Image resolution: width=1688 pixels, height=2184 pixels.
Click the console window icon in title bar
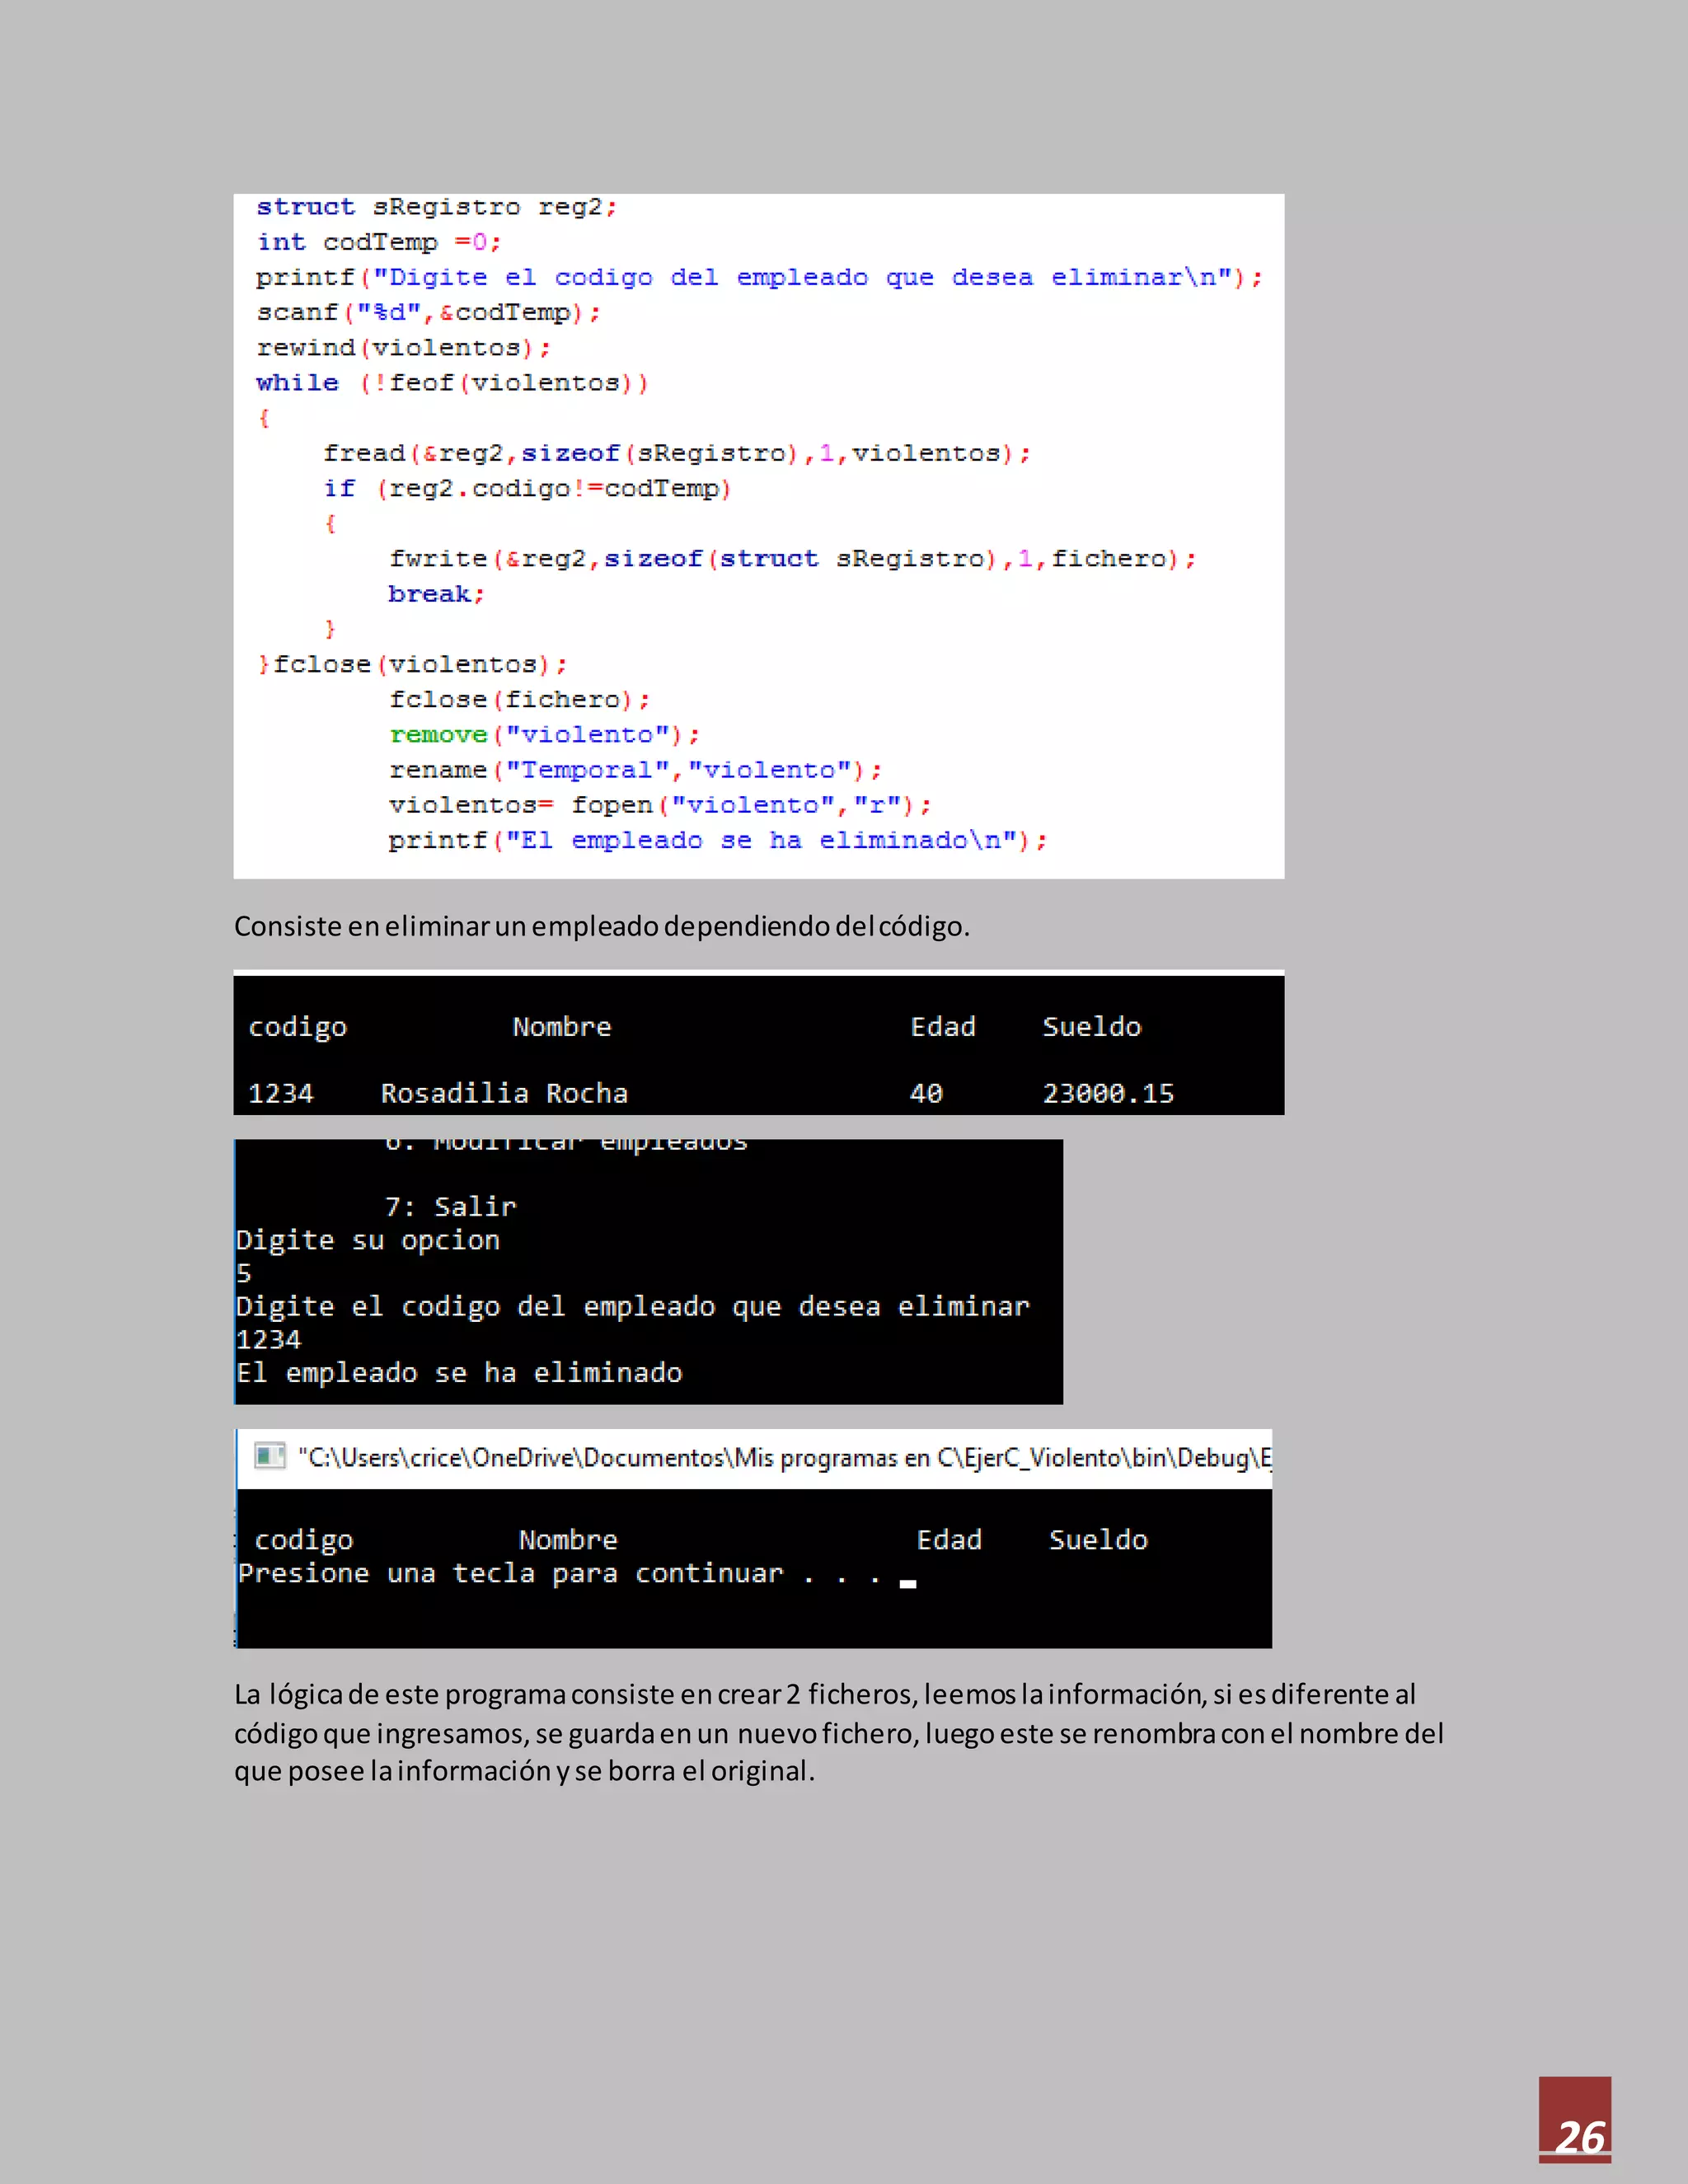click(269, 1456)
